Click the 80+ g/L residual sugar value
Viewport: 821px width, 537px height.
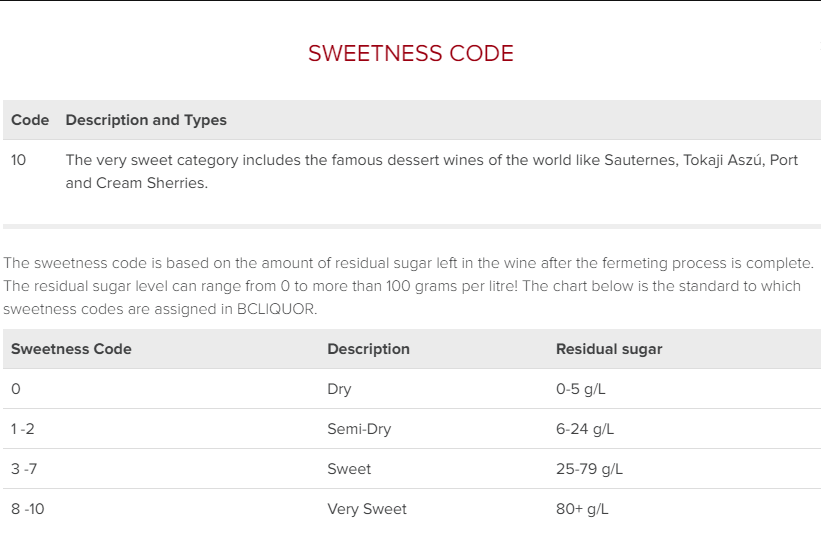pyautogui.click(x=582, y=509)
